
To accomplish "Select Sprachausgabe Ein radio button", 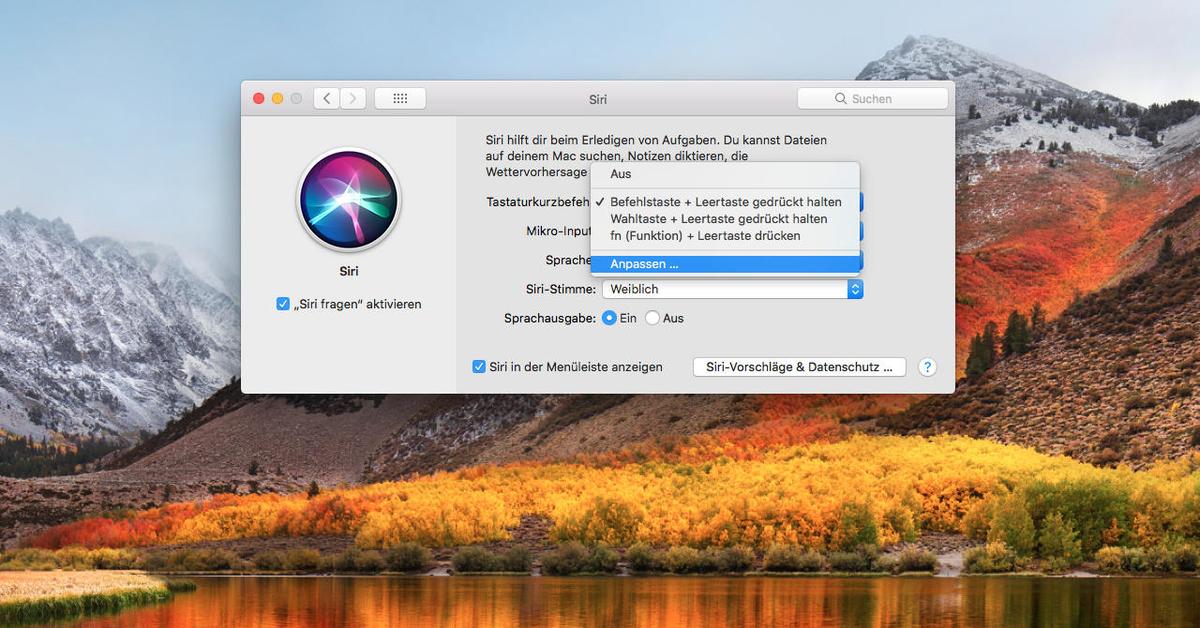I will click(610, 318).
